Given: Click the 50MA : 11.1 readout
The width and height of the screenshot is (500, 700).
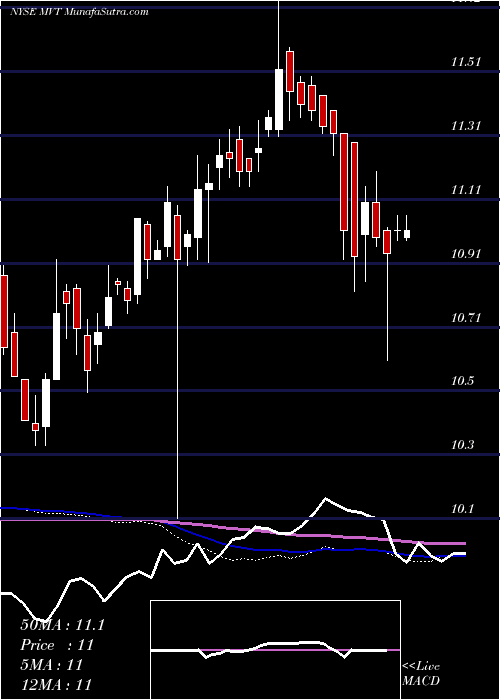Looking at the screenshot, I should pyautogui.click(x=62, y=625).
